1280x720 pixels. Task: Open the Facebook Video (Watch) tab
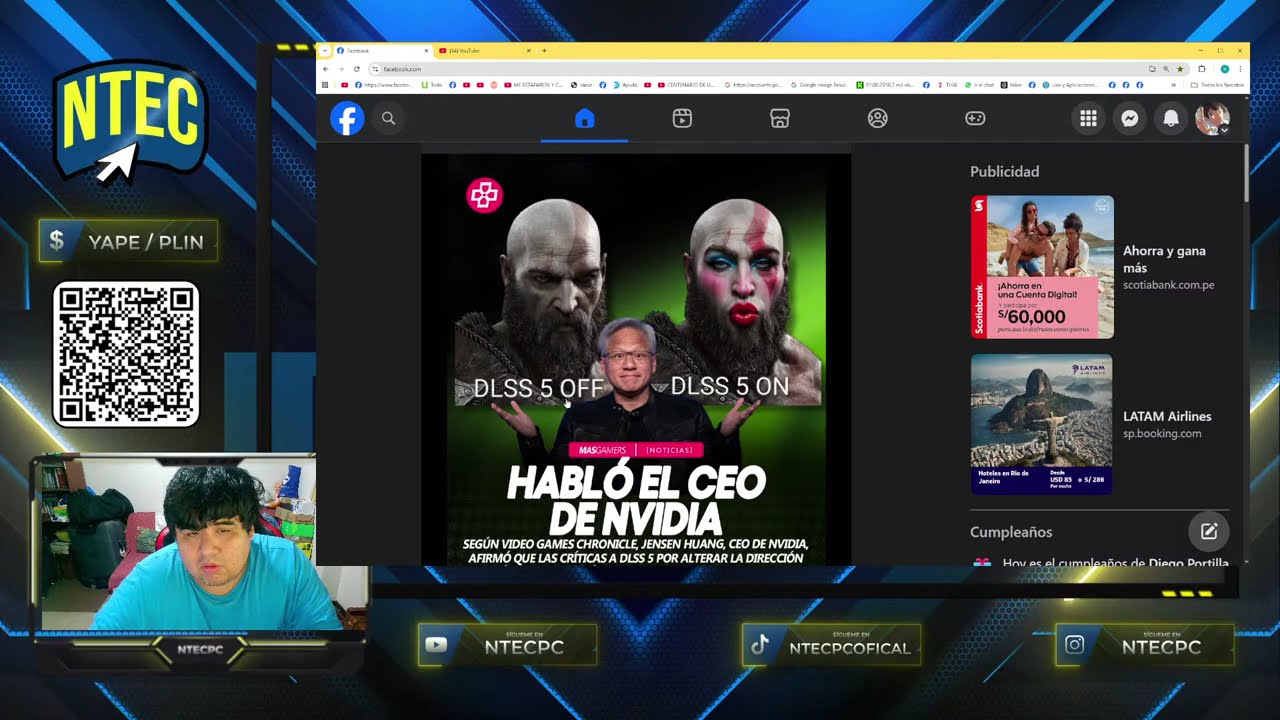click(682, 119)
